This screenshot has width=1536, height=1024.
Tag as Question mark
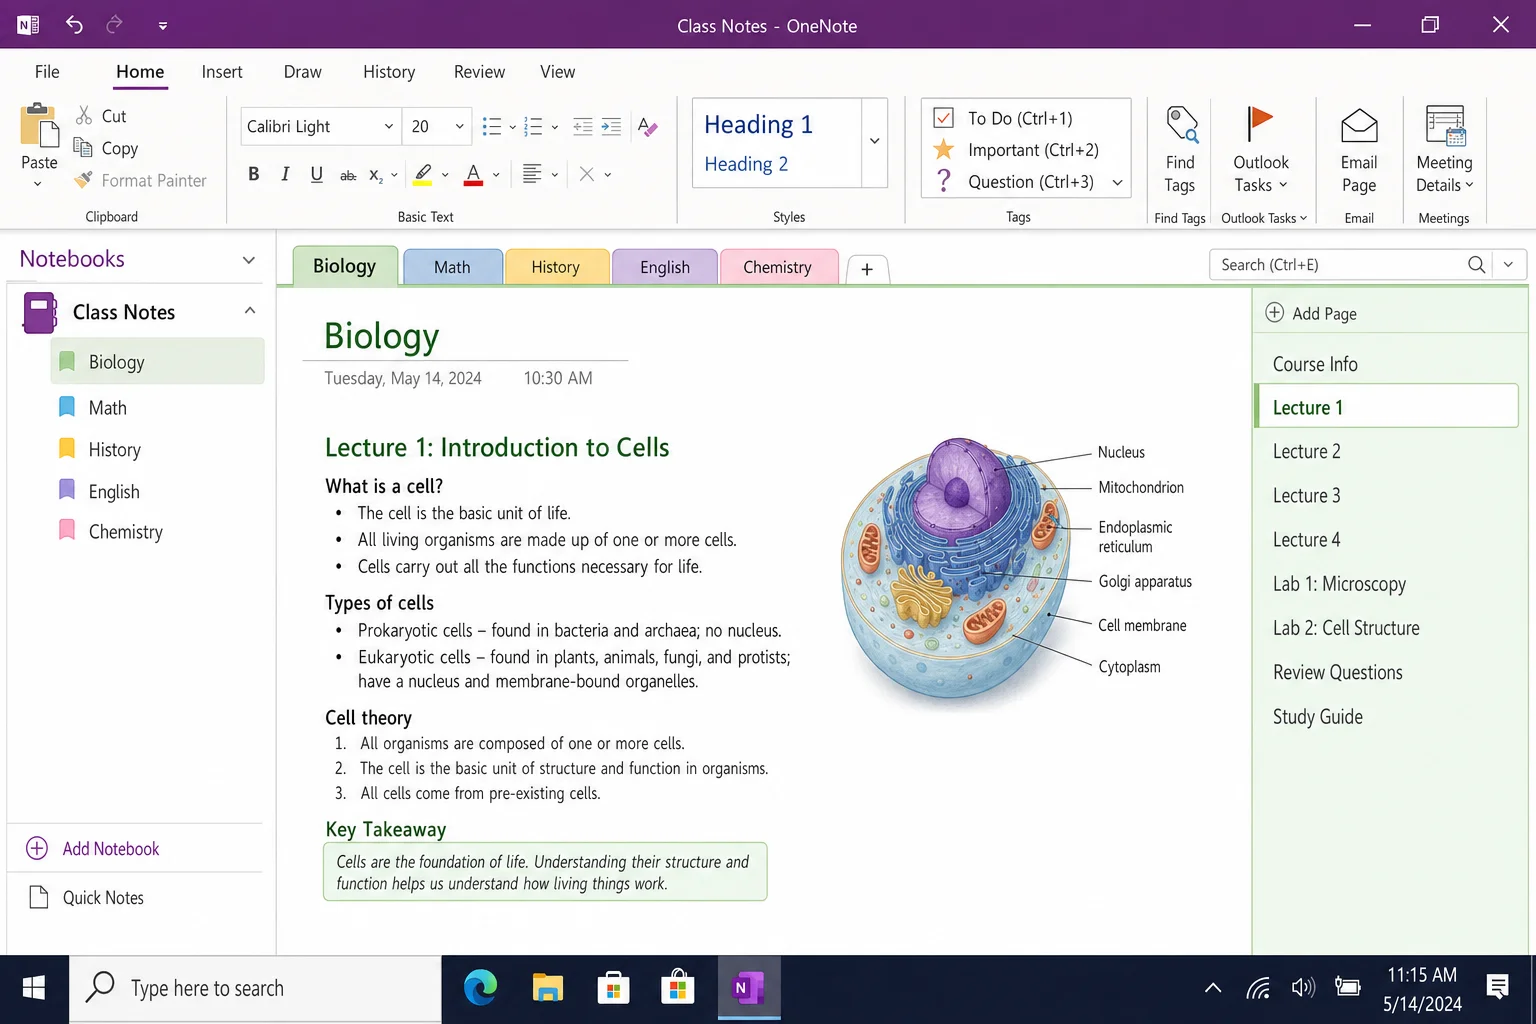point(943,181)
